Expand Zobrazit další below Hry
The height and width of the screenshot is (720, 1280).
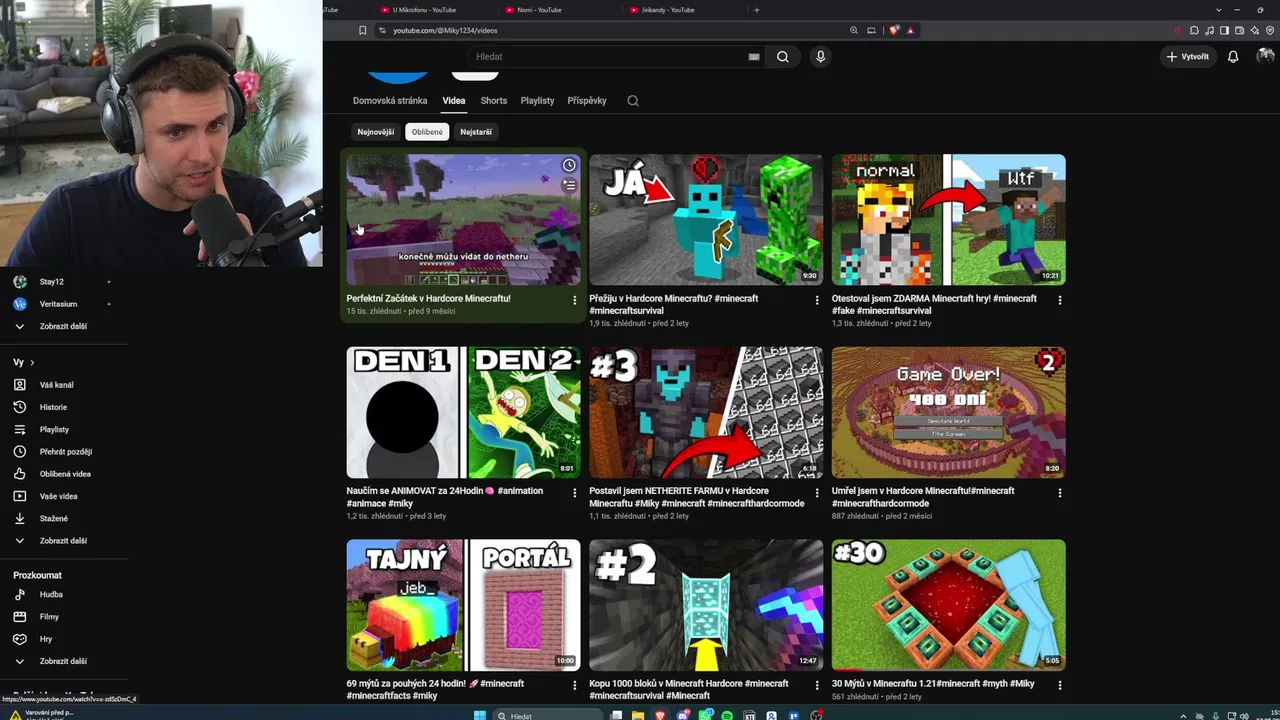64,661
